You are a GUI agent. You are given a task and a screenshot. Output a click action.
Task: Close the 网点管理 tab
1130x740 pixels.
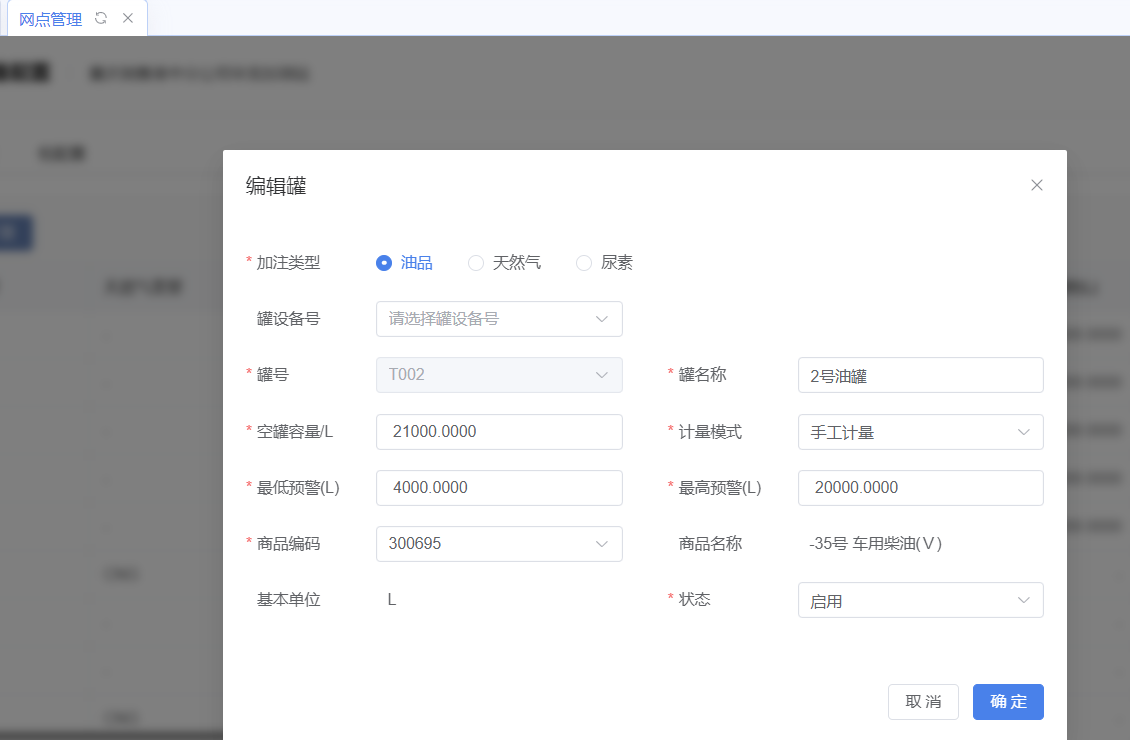coord(128,18)
